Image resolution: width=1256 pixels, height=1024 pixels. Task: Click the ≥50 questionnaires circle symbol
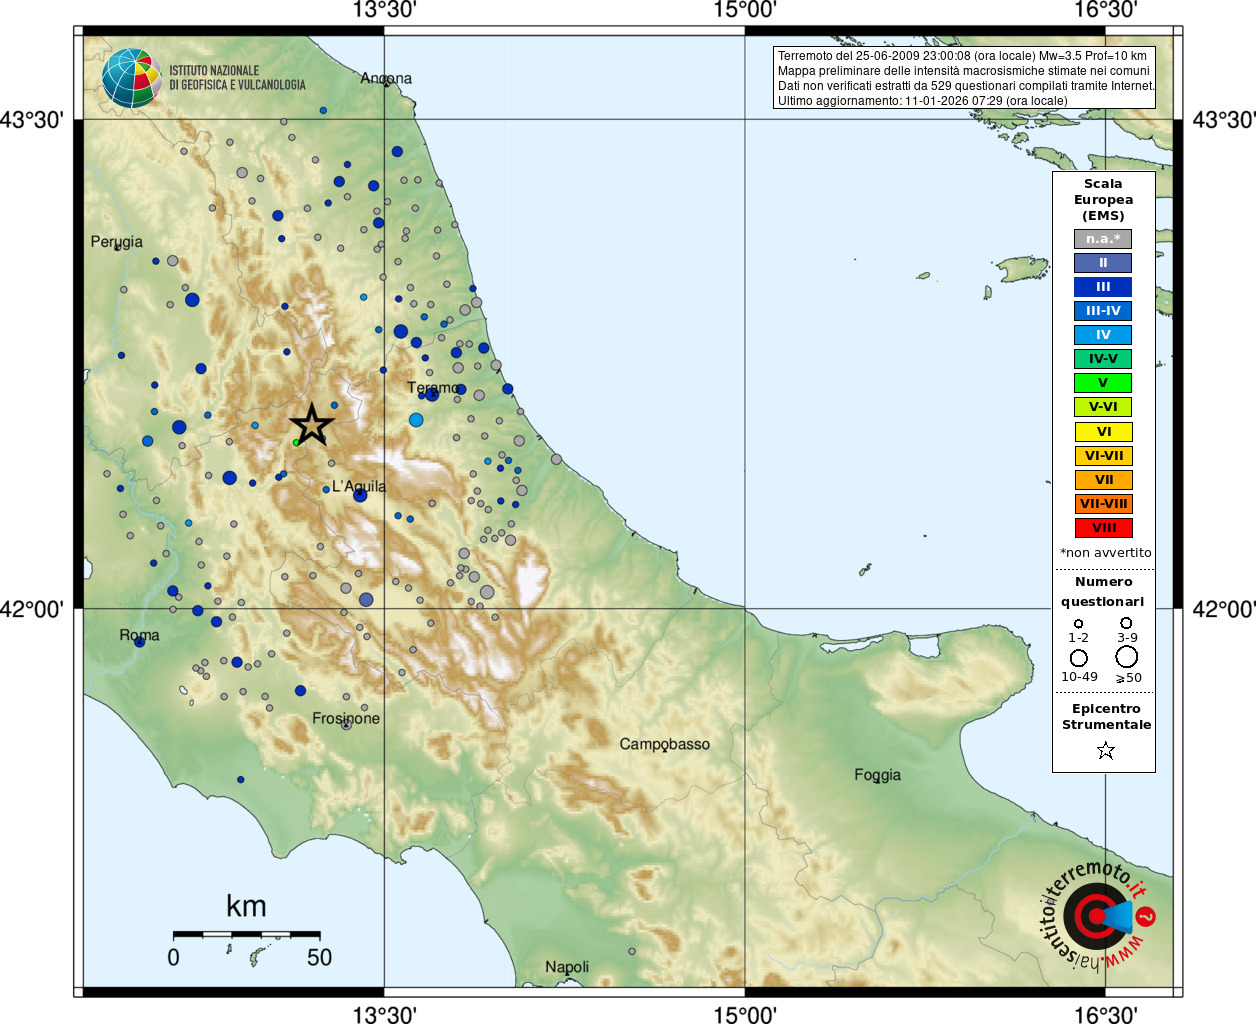pyautogui.click(x=1127, y=657)
